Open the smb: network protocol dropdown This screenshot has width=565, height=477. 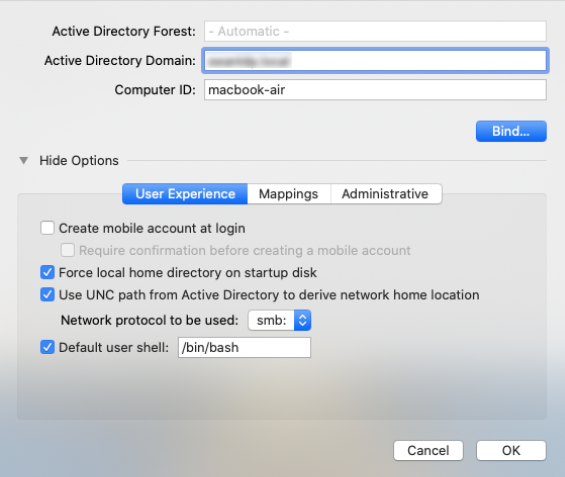coord(279,320)
